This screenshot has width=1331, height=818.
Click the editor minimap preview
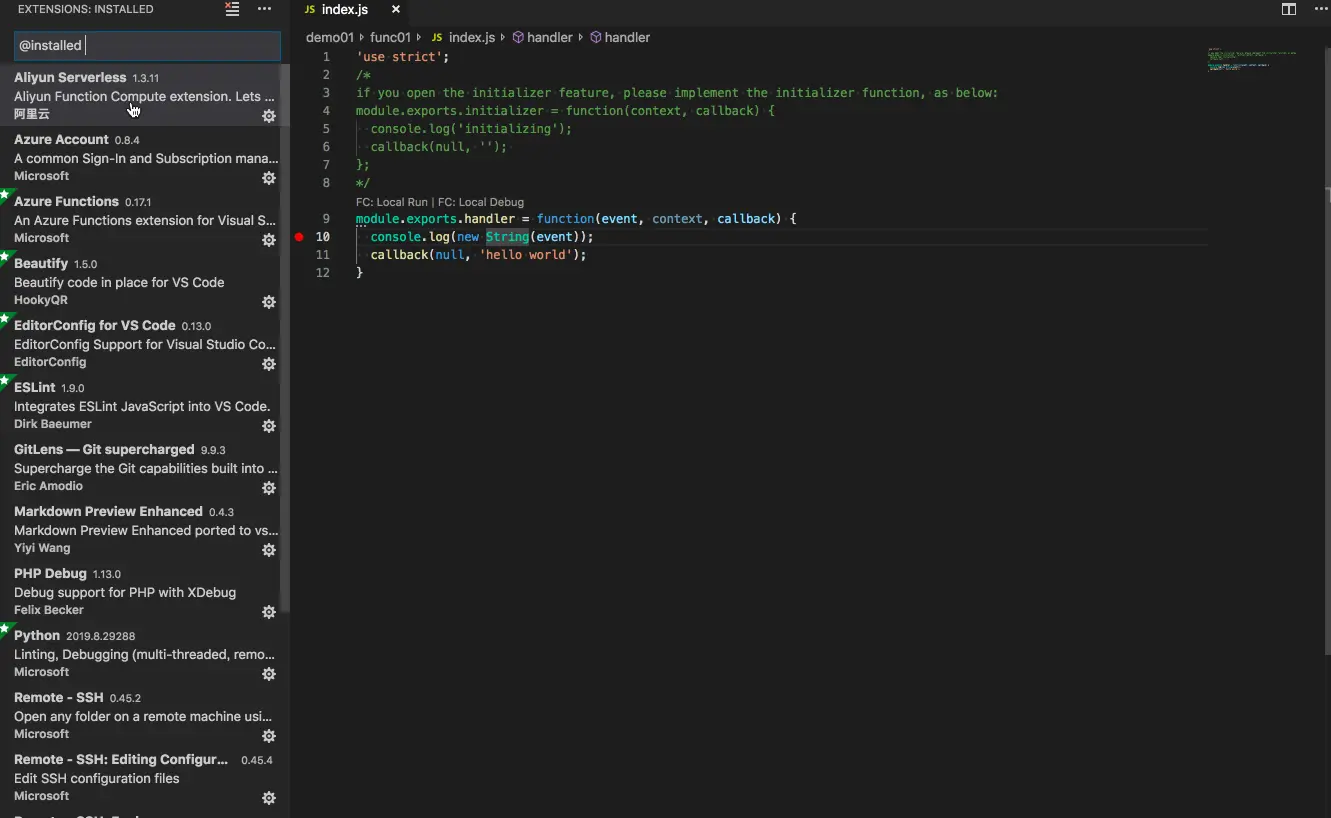click(x=1251, y=60)
